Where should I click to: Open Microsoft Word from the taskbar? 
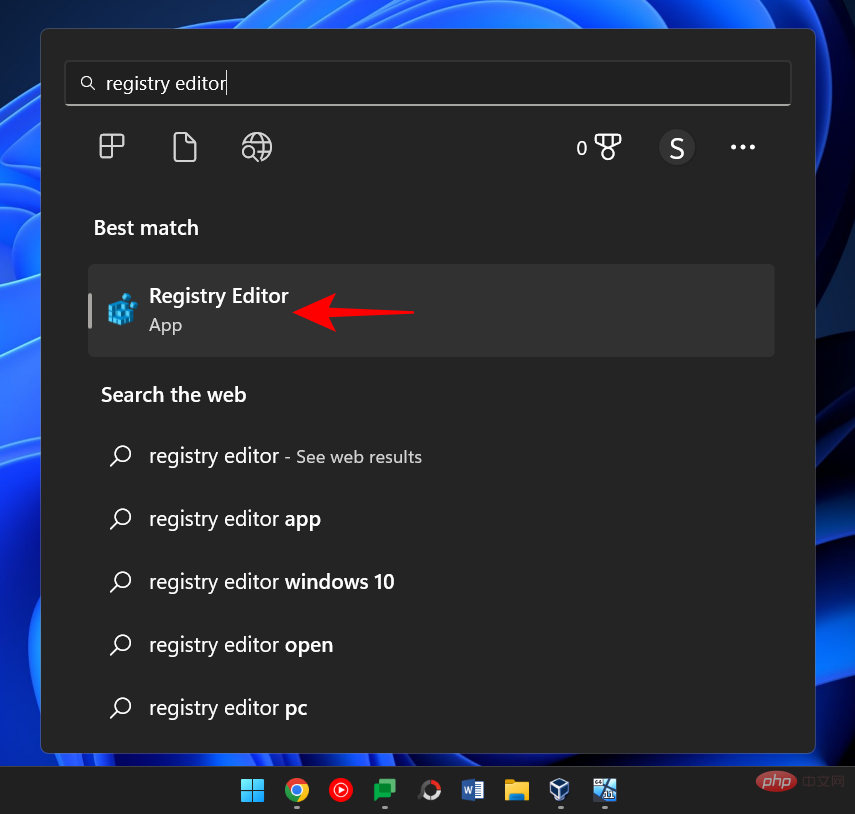tap(473, 790)
